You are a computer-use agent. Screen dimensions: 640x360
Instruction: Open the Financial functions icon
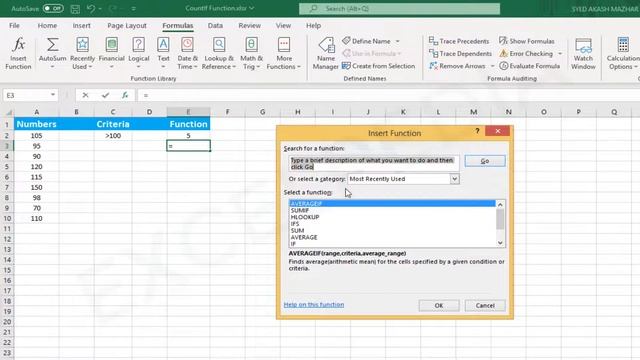[111, 44]
